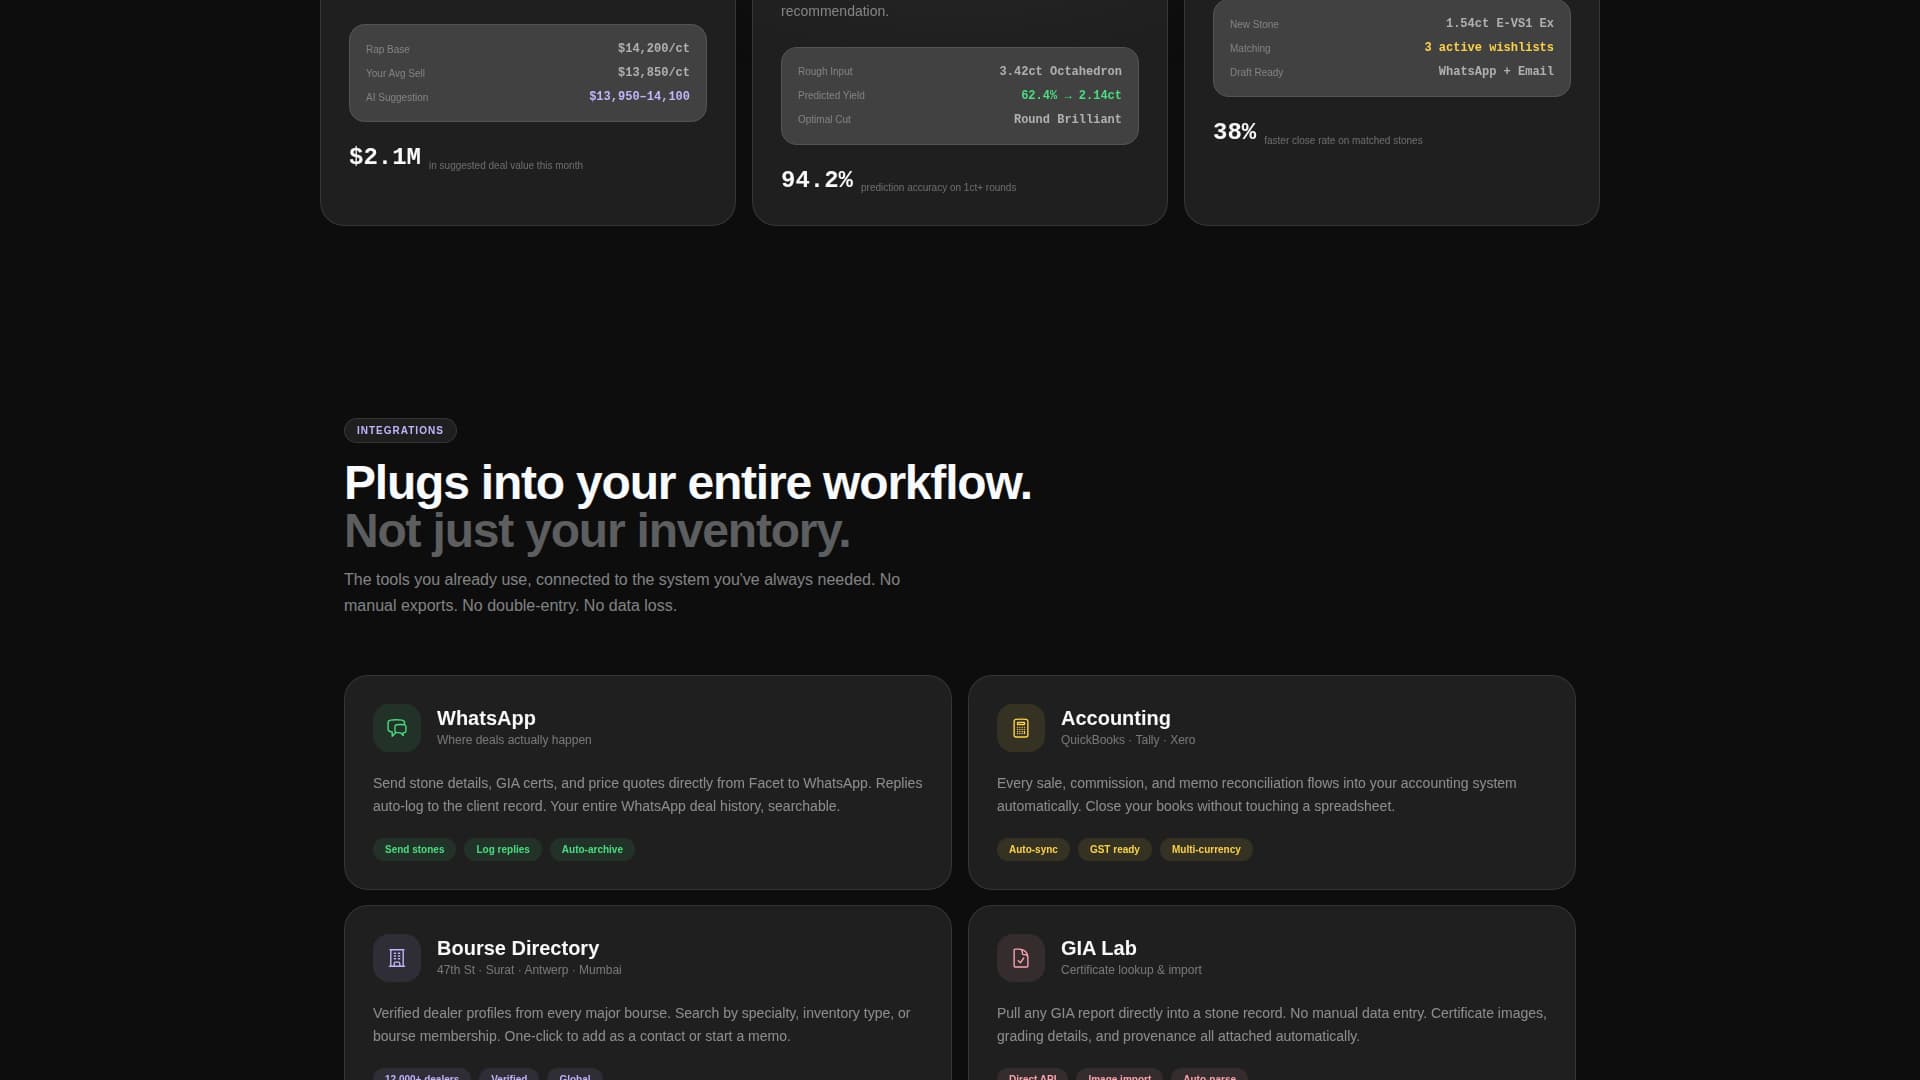The height and width of the screenshot is (1080, 1920).
Task: Click the Accounting calculator icon
Action: click(x=1021, y=728)
